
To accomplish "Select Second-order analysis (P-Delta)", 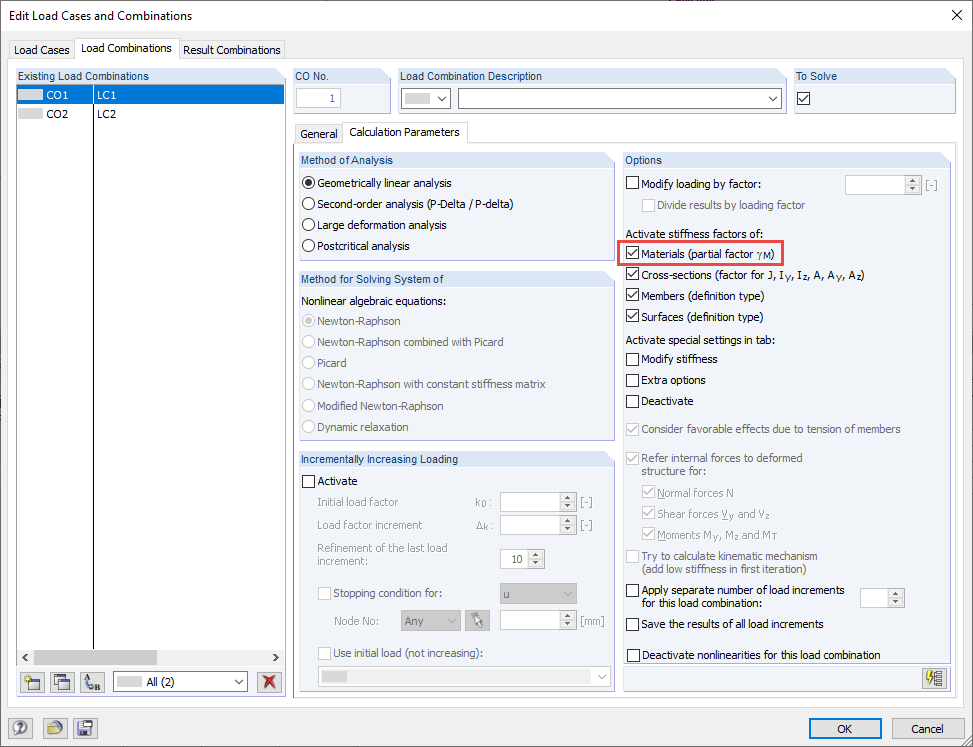I will click(308, 204).
